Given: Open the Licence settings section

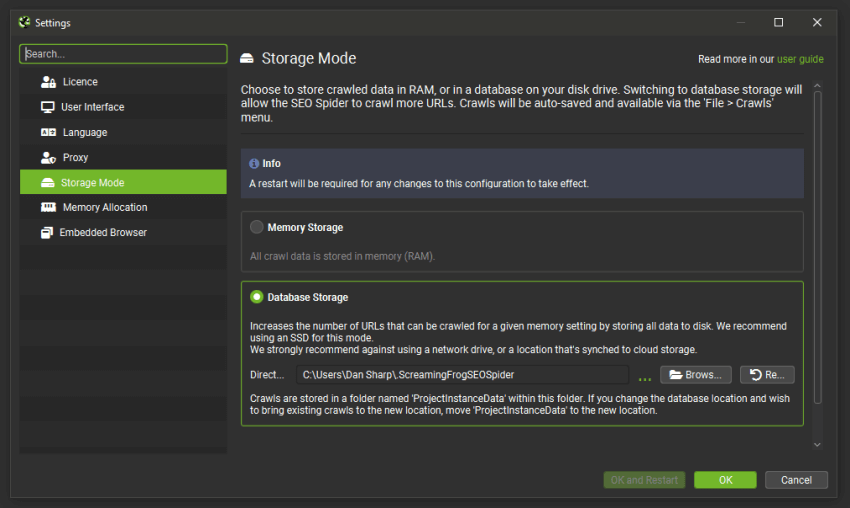Looking at the screenshot, I should click(123, 82).
